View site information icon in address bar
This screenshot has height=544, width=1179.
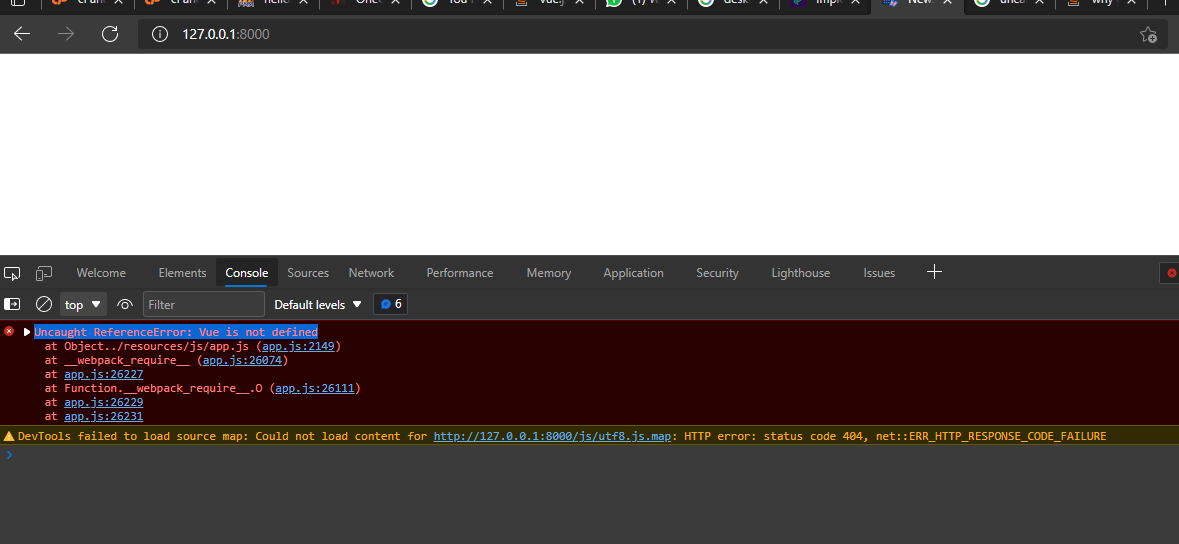click(x=159, y=34)
